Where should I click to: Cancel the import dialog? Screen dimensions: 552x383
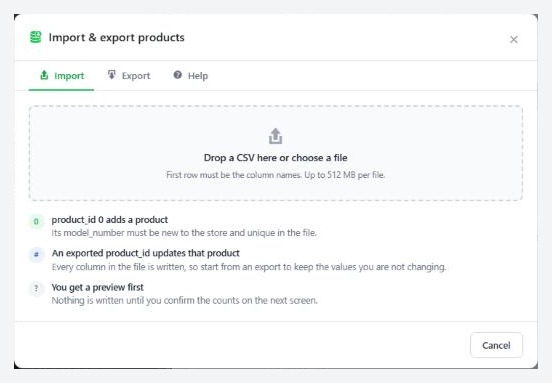click(496, 345)
